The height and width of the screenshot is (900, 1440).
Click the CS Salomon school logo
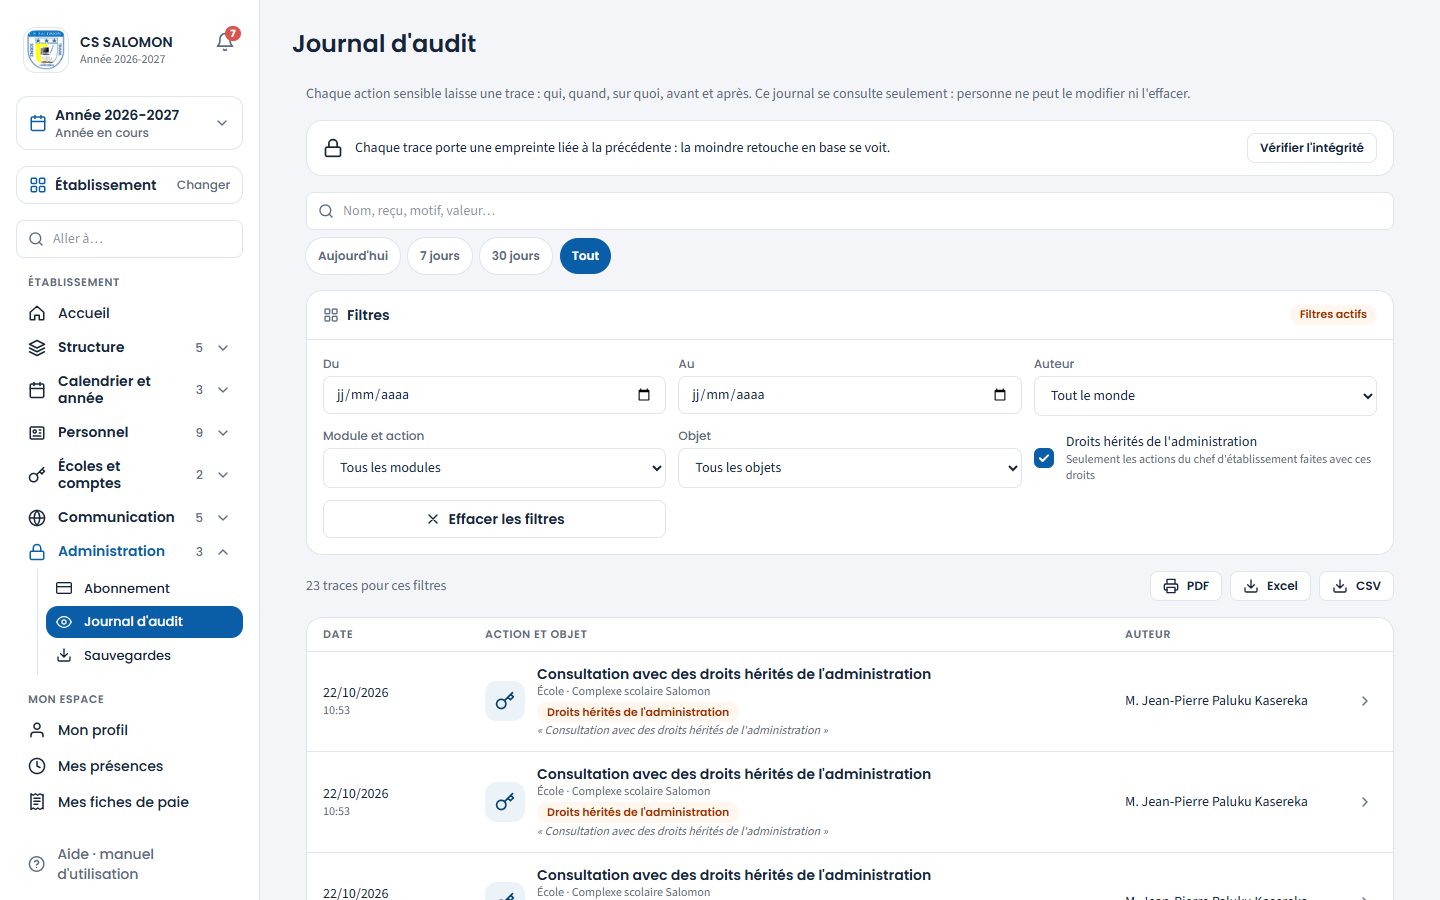(45, 49)
